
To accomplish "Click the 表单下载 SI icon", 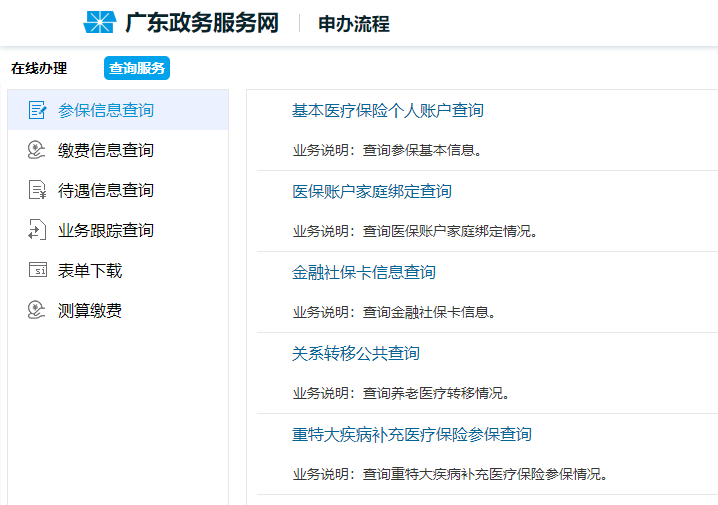I will coord(38,270).
